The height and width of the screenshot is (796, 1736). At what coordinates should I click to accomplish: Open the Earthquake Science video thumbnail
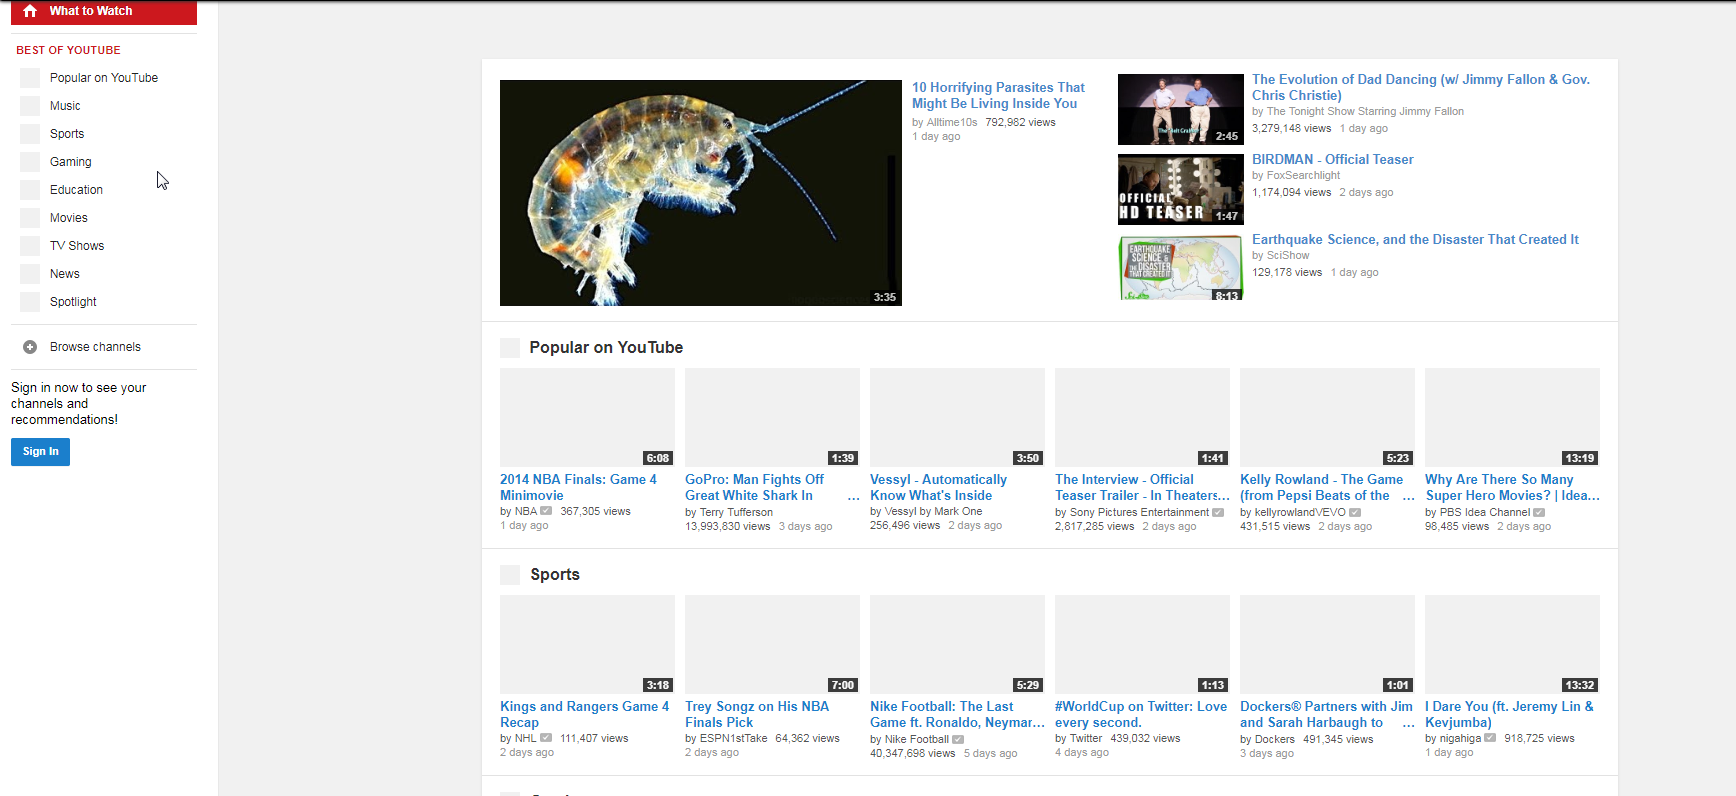click(x=1180, y=268)
